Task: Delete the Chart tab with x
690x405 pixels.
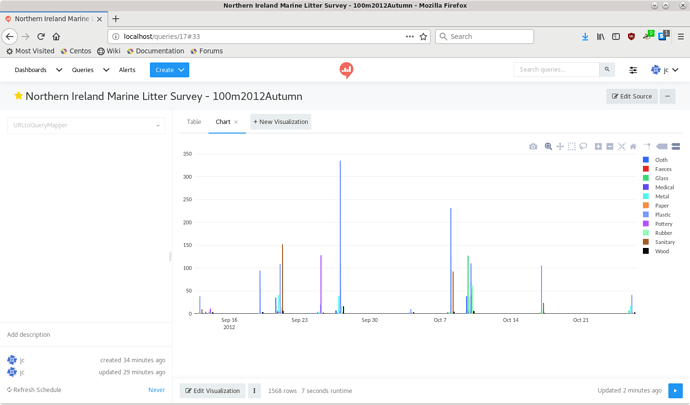Action: pos(236,122)
